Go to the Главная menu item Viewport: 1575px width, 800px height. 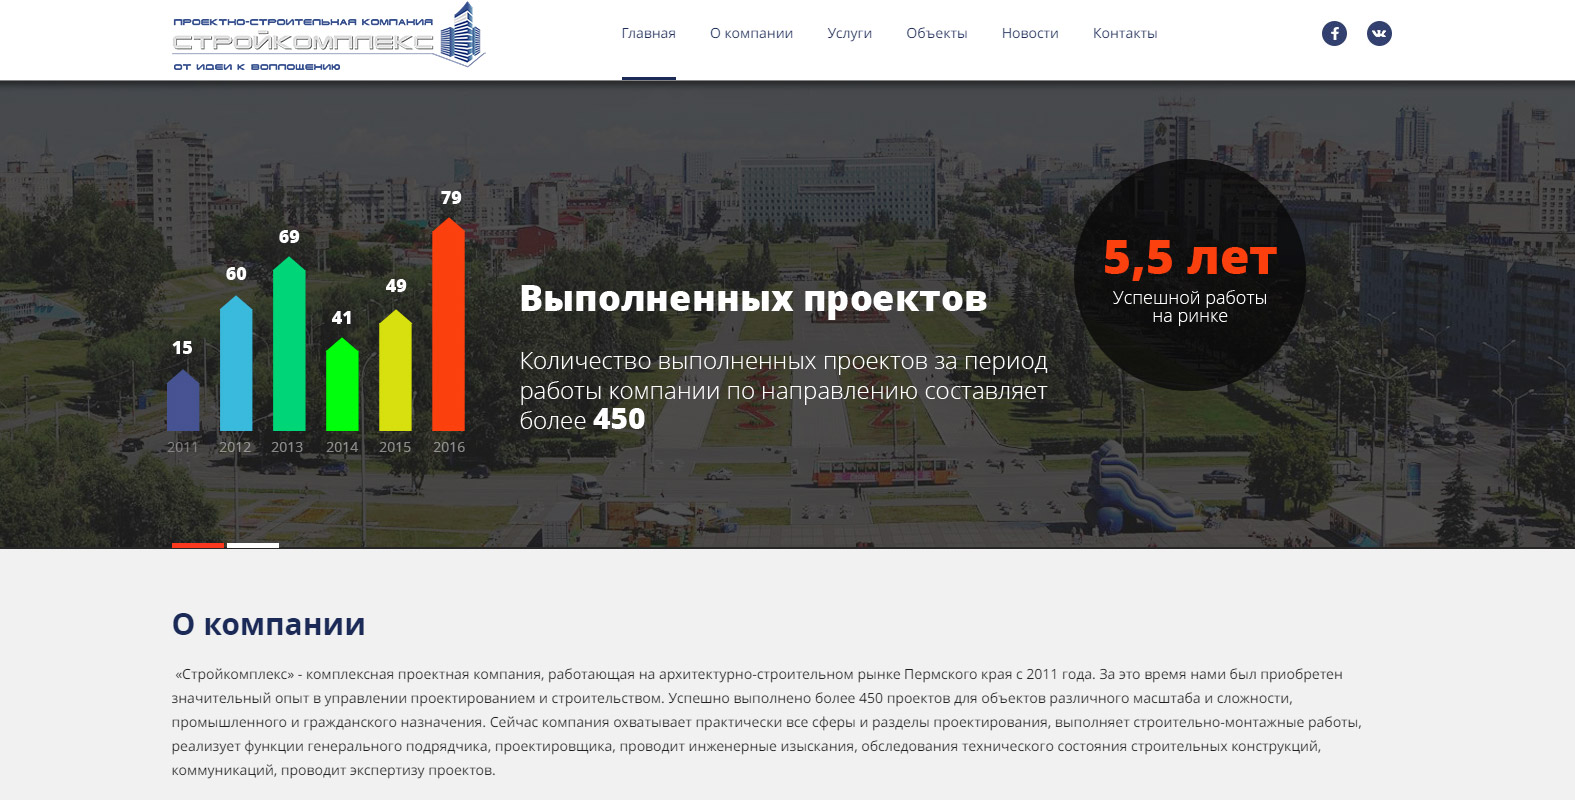[x=648, y=33]
